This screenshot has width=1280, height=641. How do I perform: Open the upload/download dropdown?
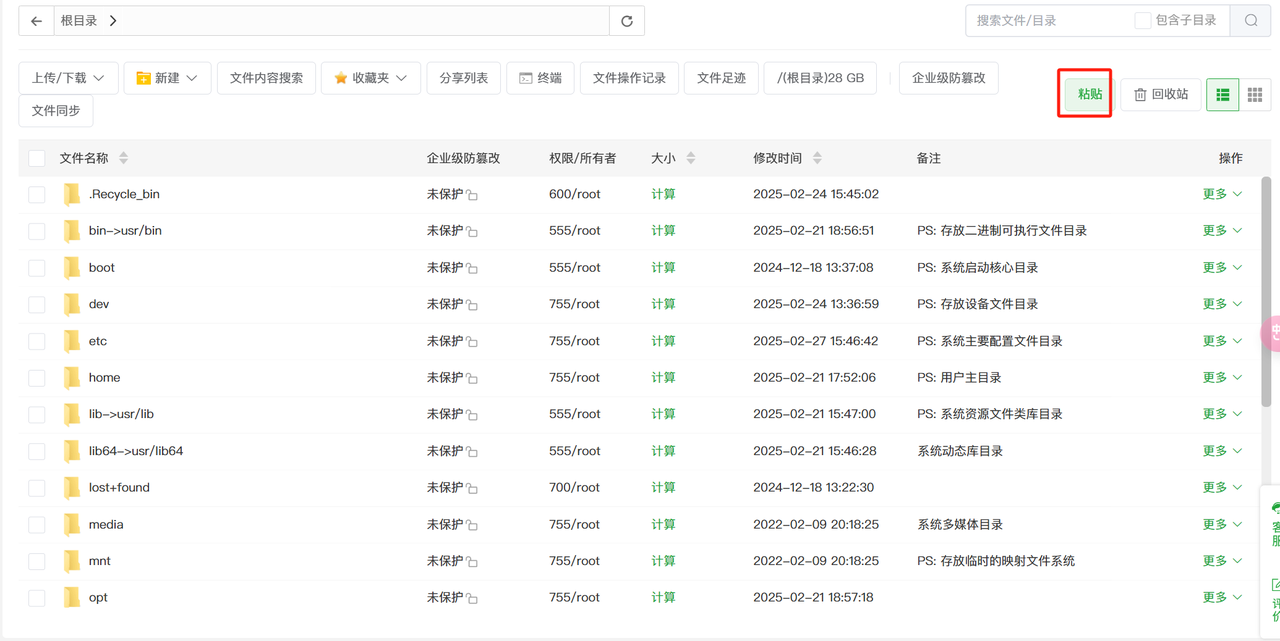(x=69, y=78)
